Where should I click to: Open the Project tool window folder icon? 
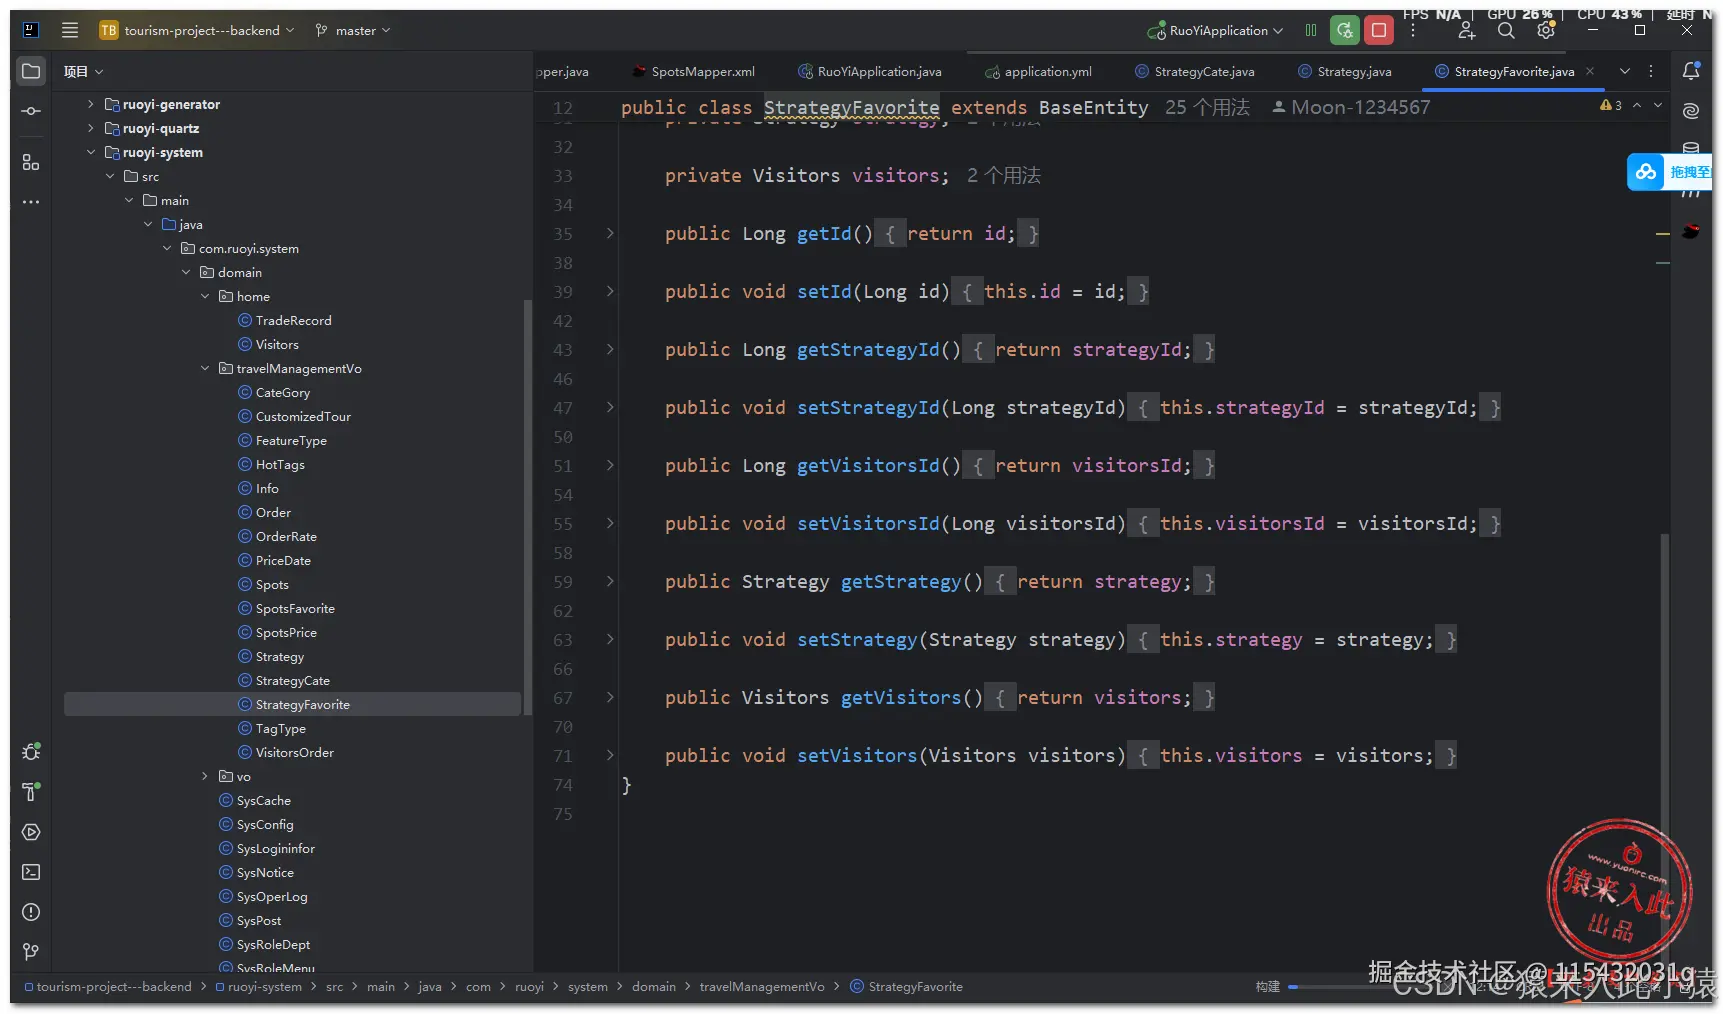point(31,71)
